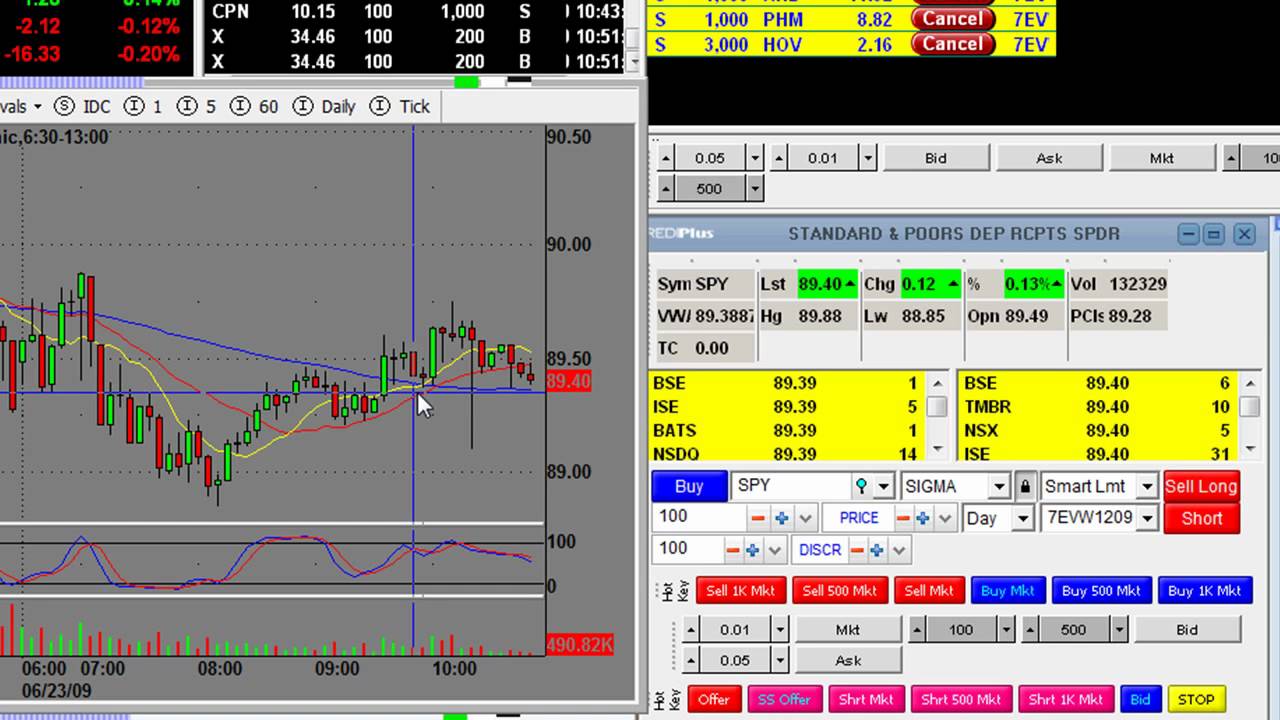Click up arrow of the 100 stepper left of 500

click(x=918, y=630)
